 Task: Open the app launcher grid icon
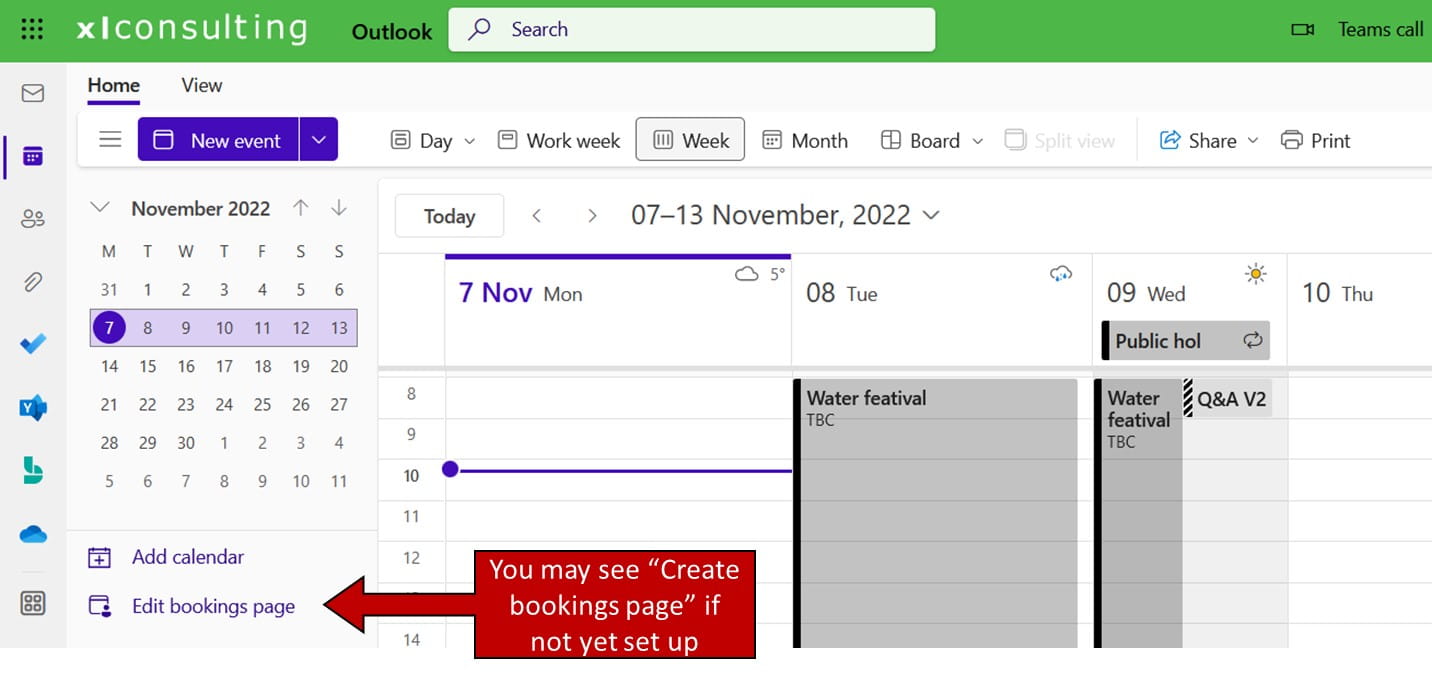point(32,29)
